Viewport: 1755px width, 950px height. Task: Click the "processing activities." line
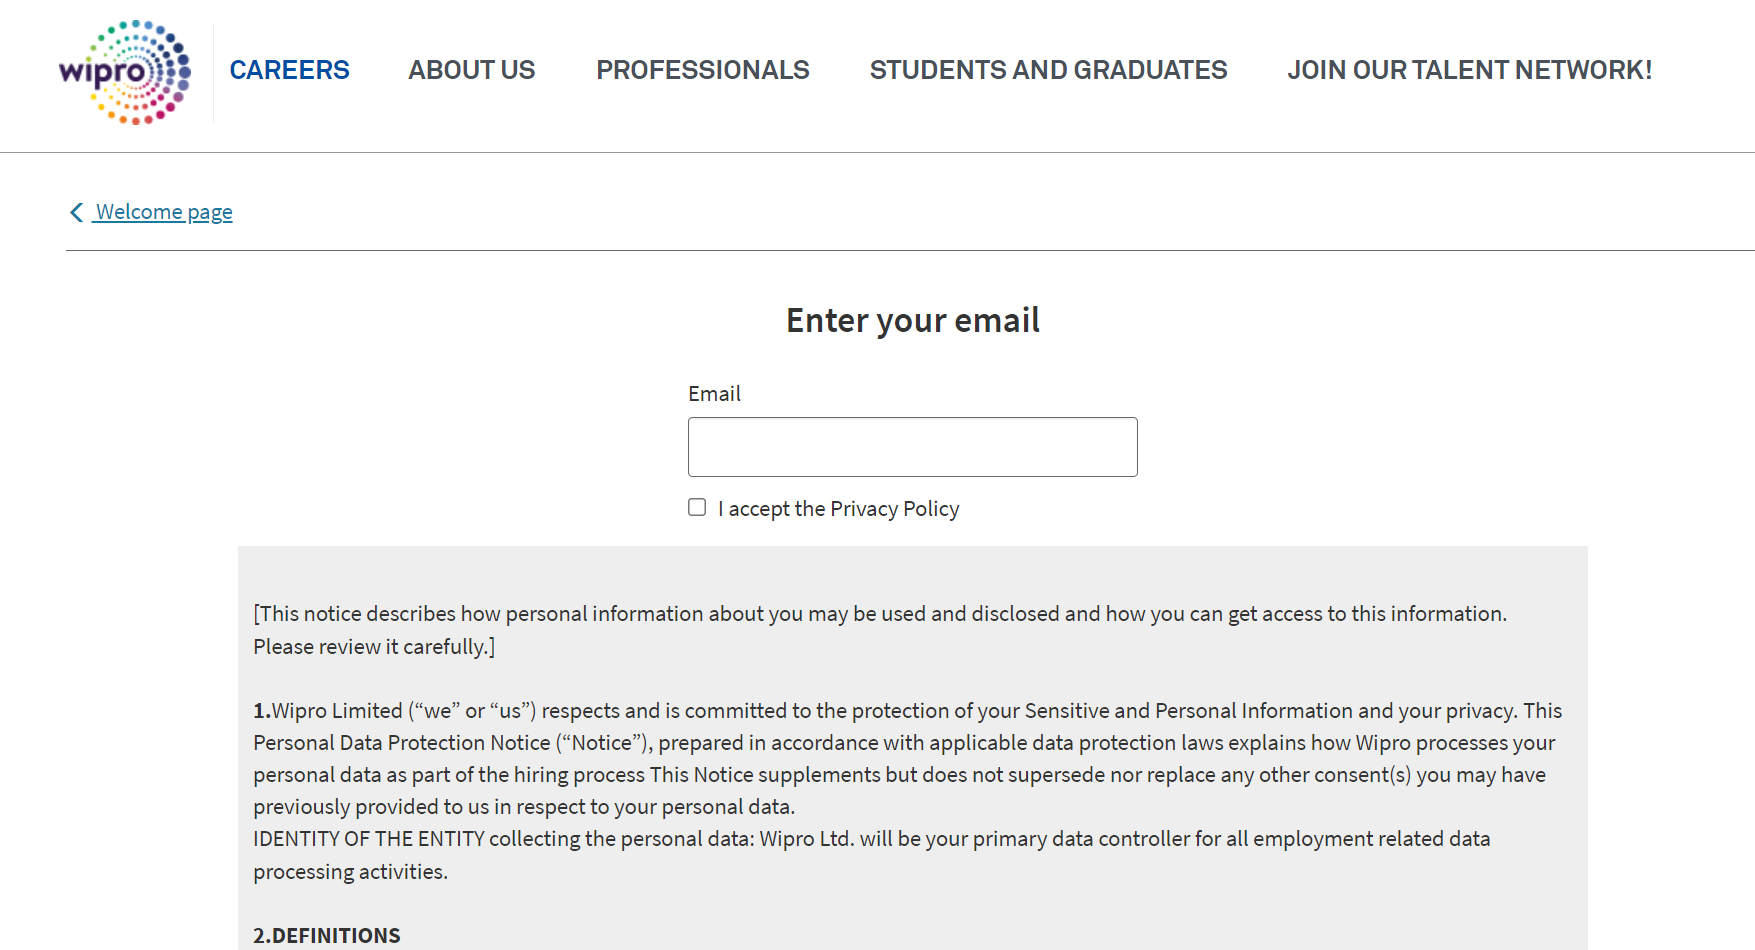click(350, 872)
